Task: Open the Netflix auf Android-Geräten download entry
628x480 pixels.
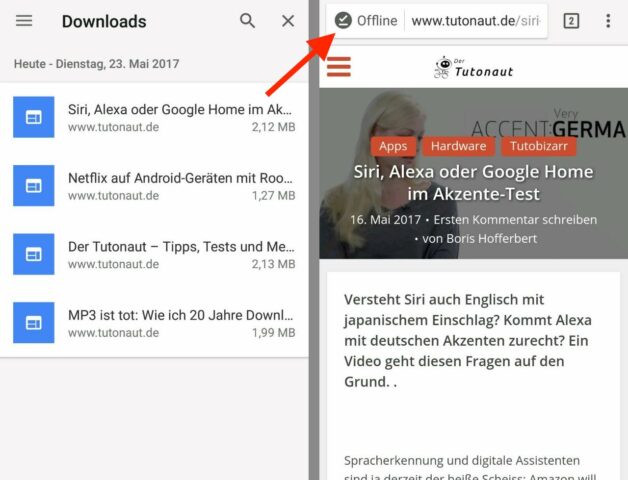Action: pyautogui.click(x=180, y=186)
